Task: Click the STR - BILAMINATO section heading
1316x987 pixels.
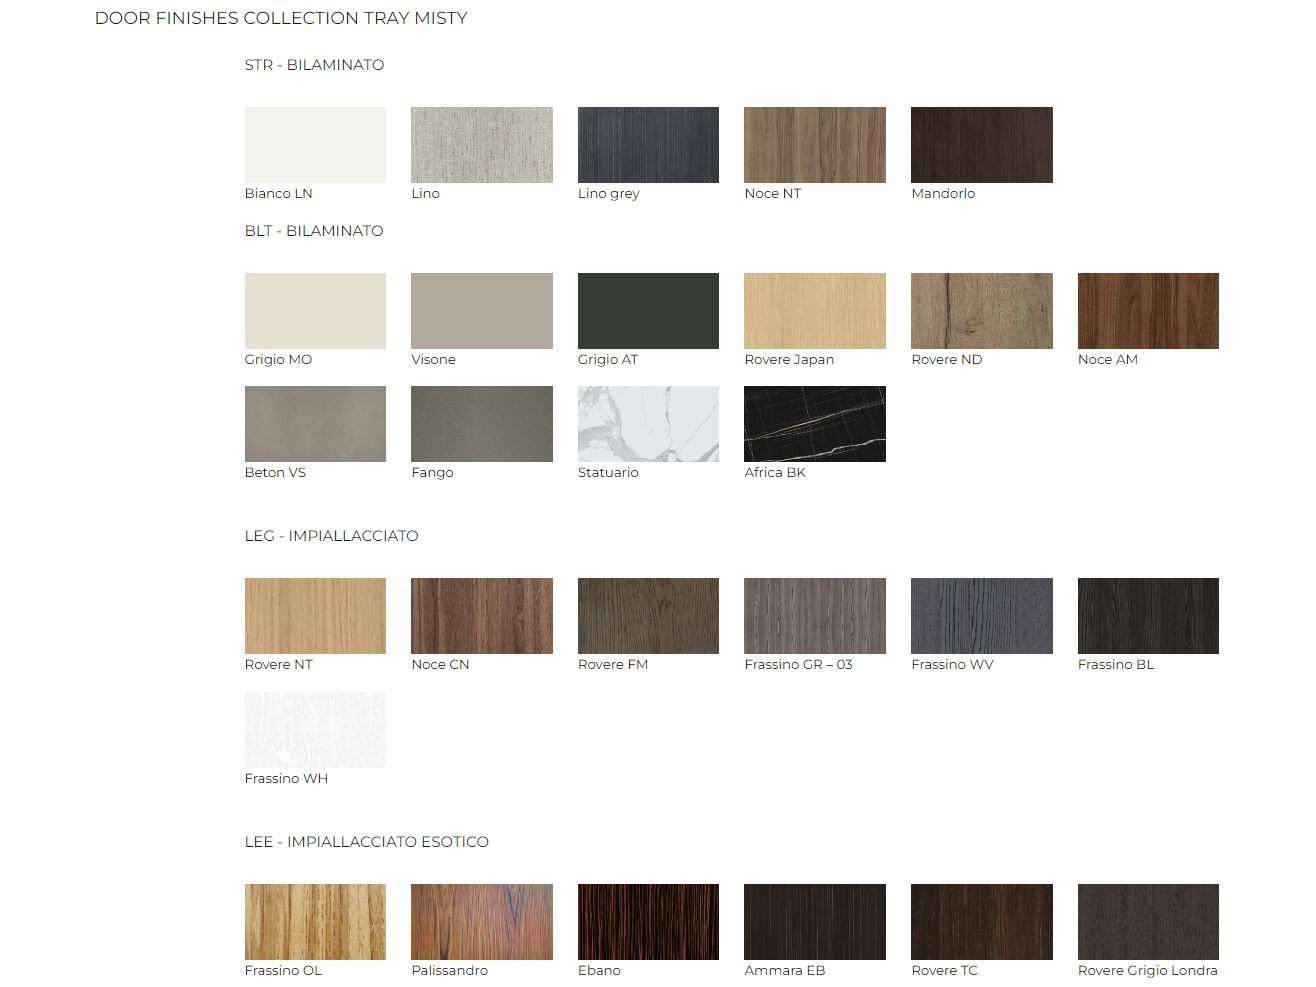Action: [x=314, y=65]
